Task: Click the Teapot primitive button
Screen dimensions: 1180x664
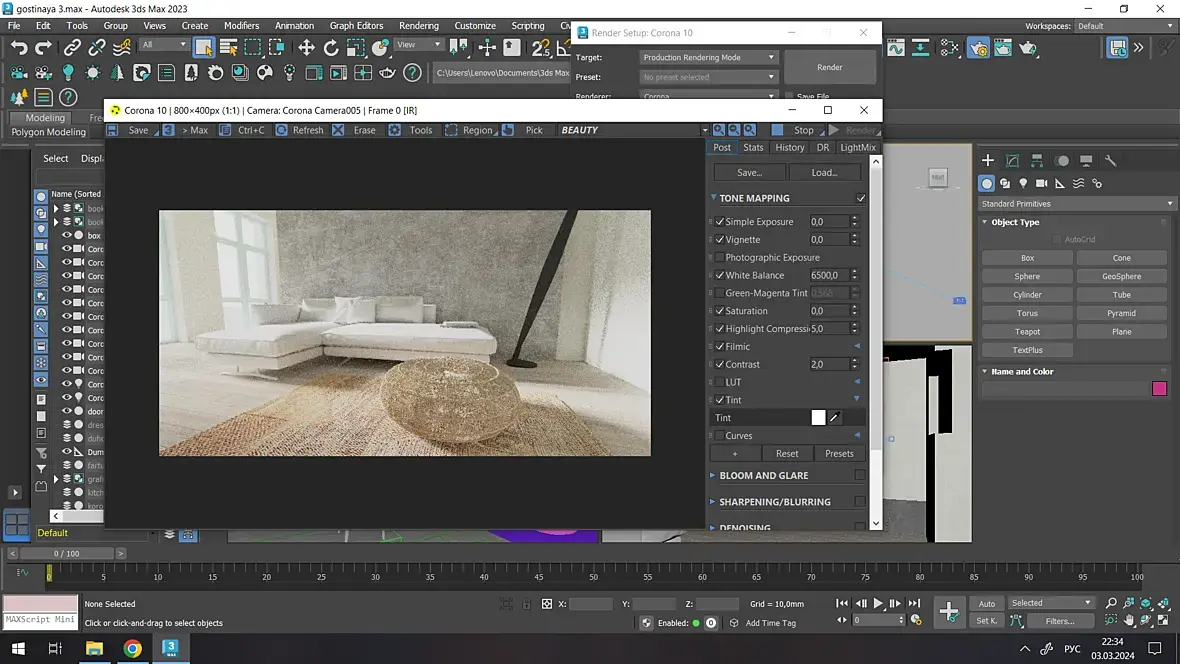Action: 1027,332
